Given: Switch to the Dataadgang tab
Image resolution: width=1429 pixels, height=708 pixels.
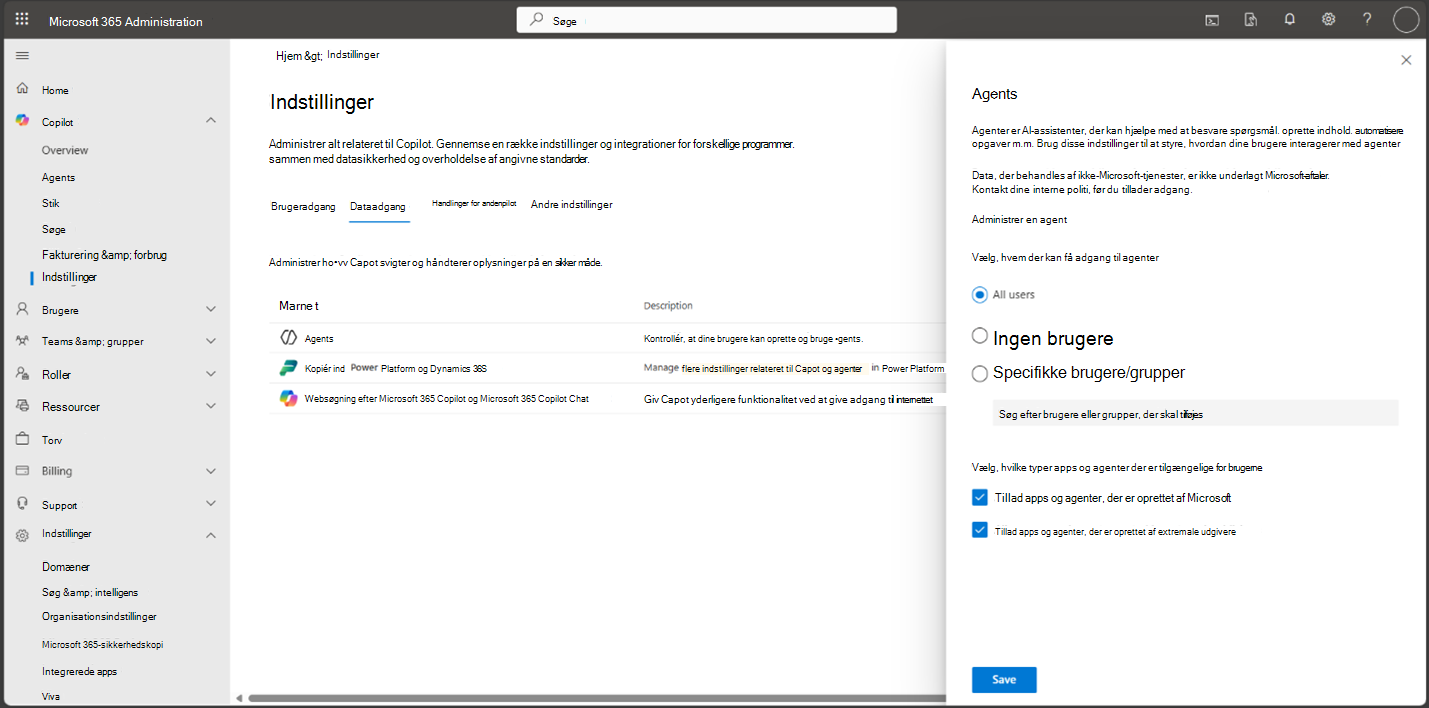Looking at the screenshot, I should [378, 207].
